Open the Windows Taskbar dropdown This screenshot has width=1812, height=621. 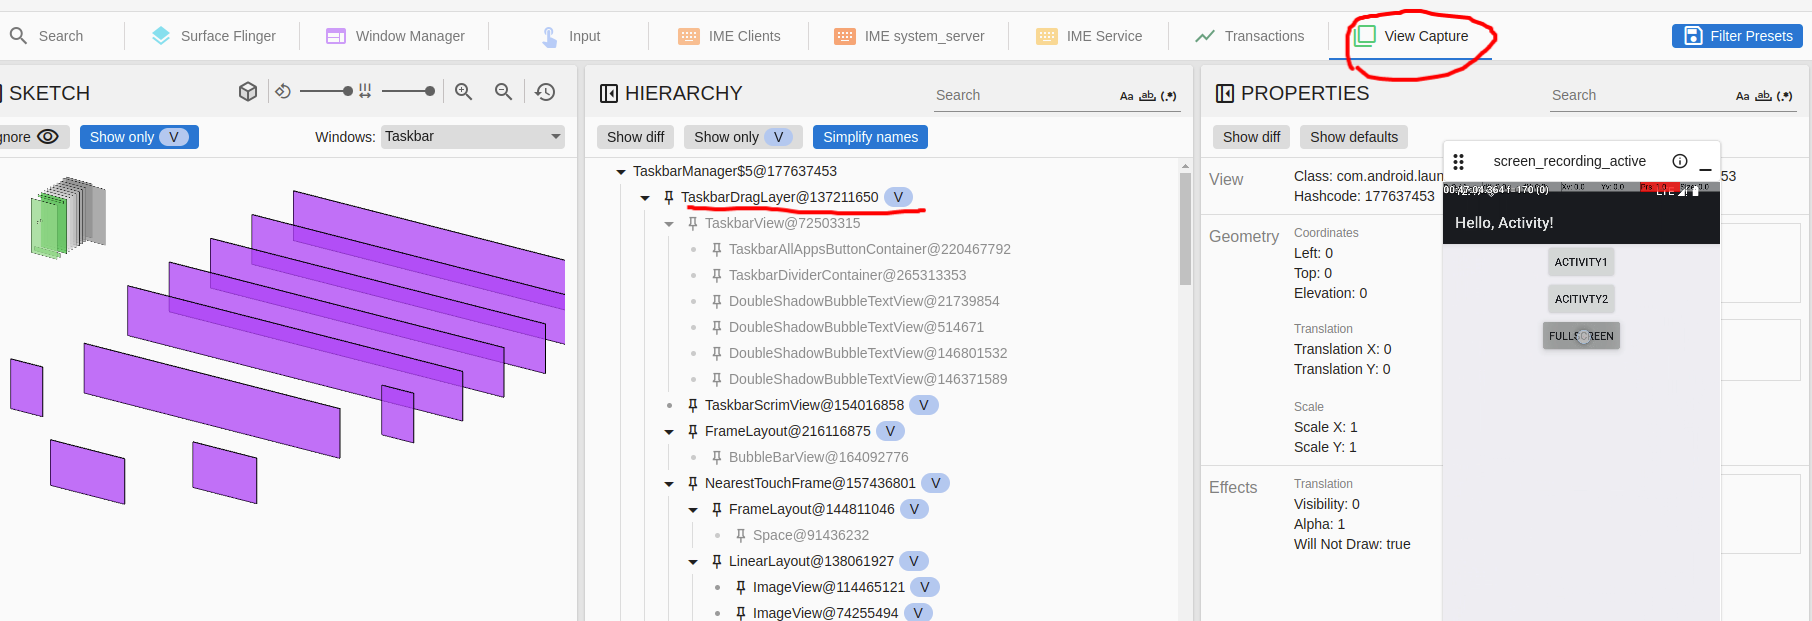pyautogui.click(x=472, y=137)
